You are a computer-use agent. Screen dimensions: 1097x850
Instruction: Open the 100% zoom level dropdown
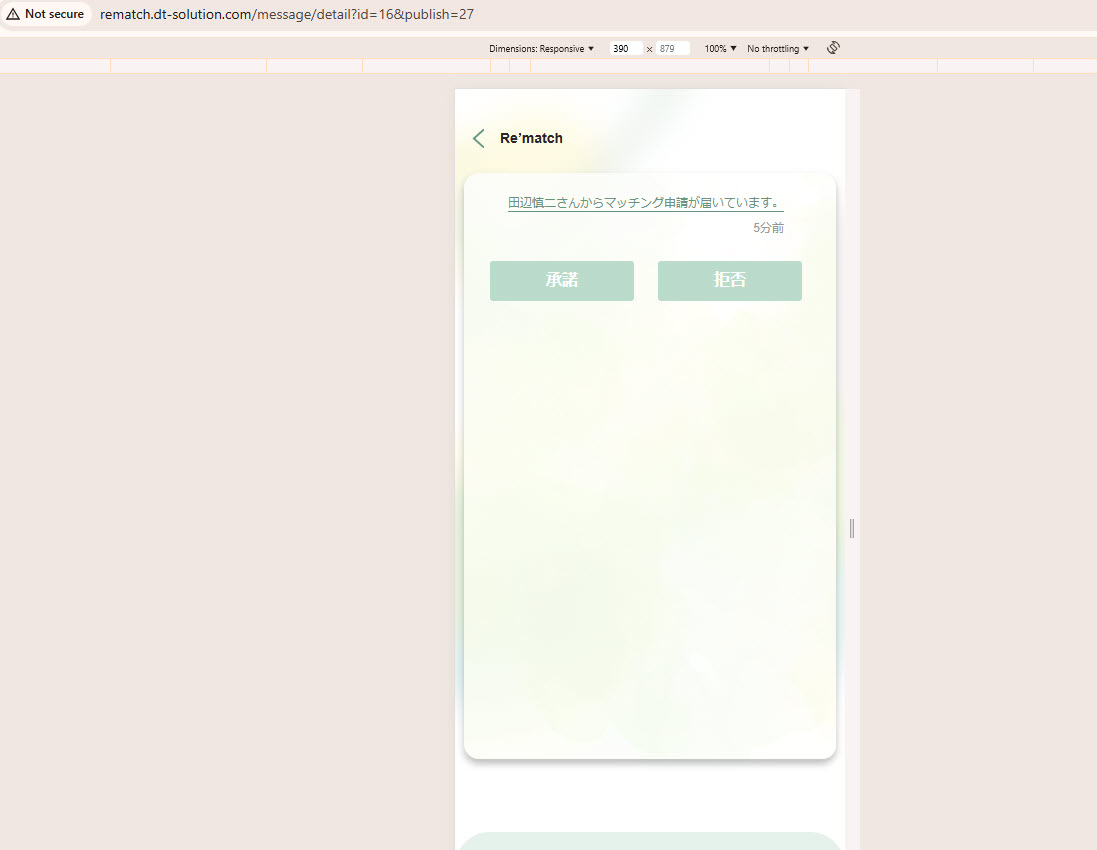click(x=720, y=48)
